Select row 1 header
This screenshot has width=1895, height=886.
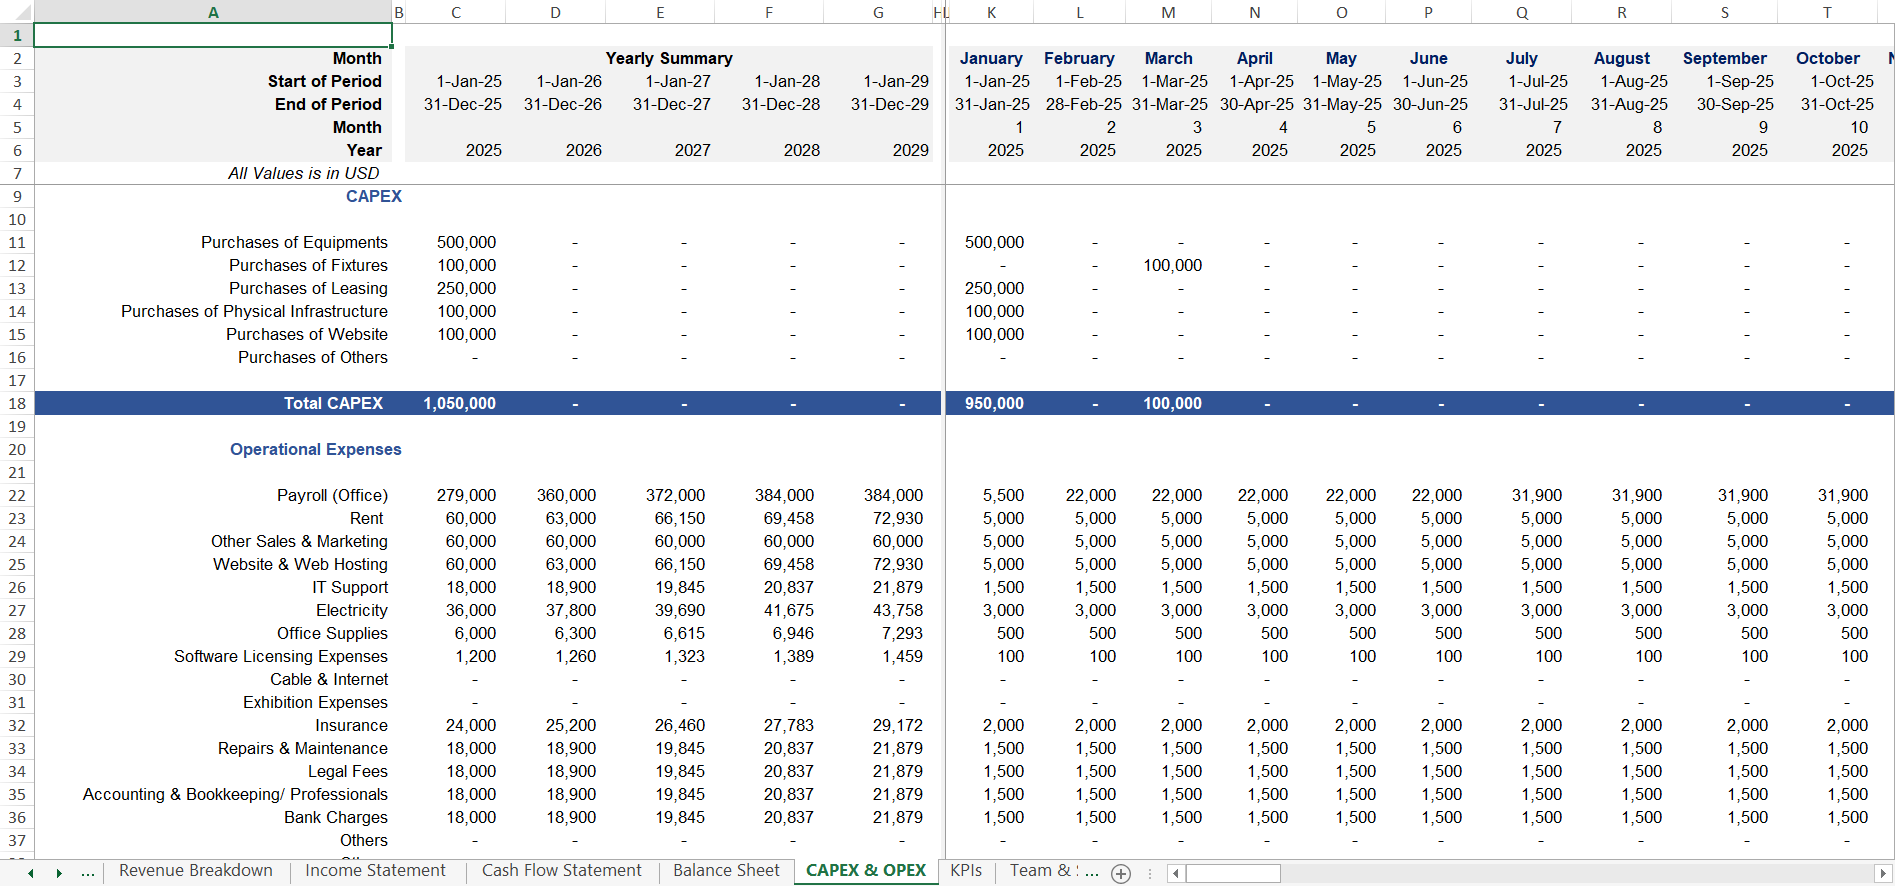click(x=17, y=35)
